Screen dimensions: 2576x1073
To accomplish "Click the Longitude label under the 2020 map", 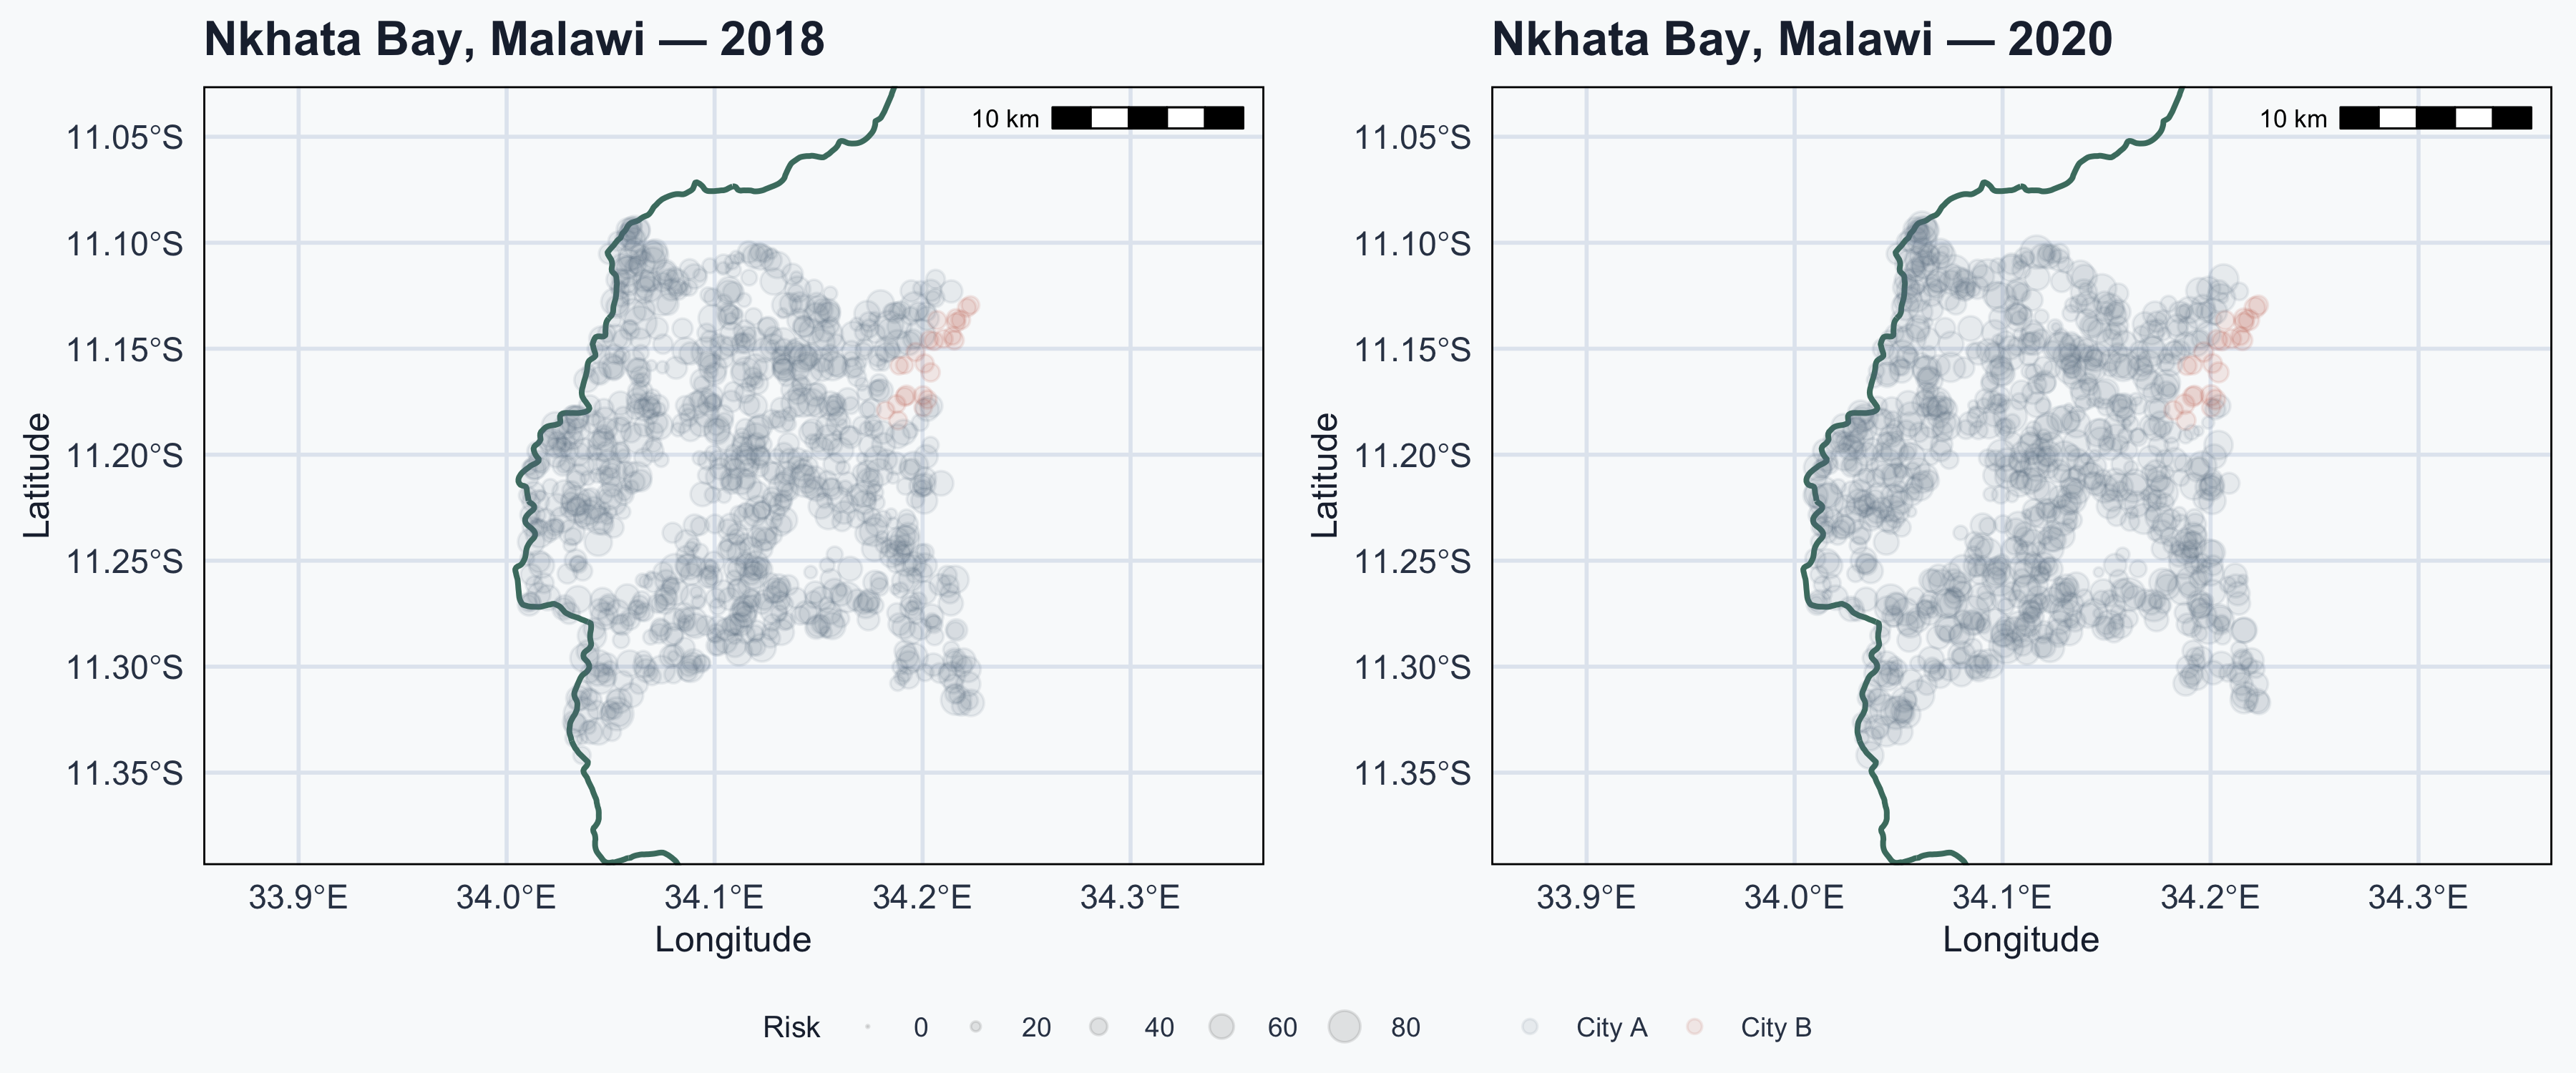I will 2021,940.
